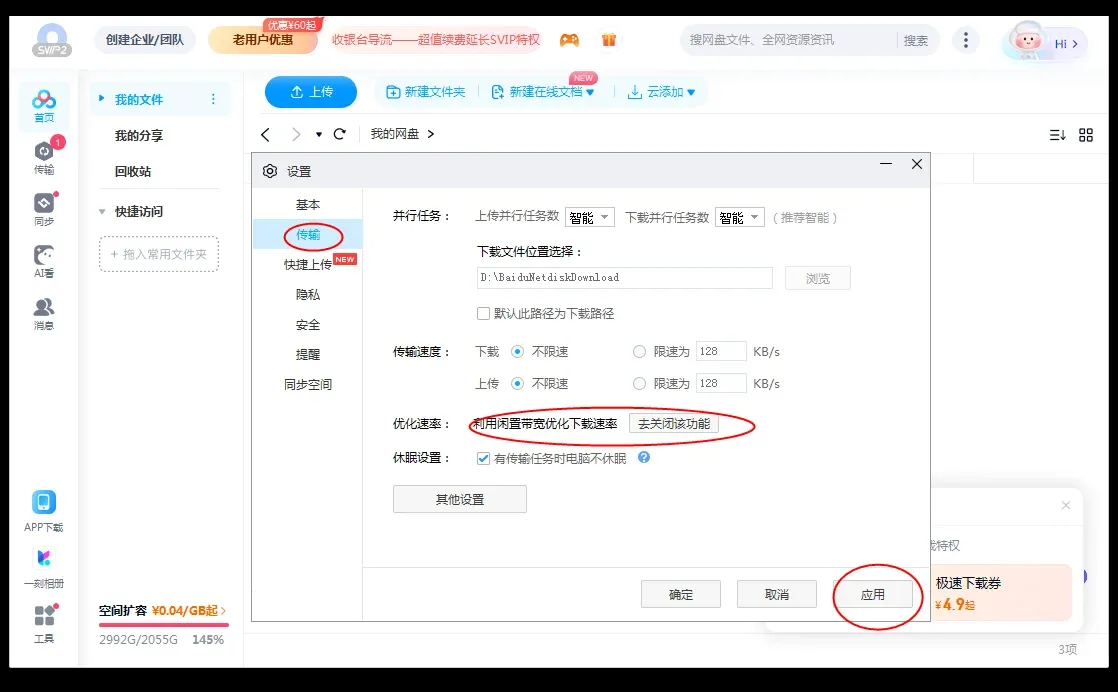The width and height of the screenshot is (1118, 692).
Task: Switch to the 基本 settings tab
Action: tap(308, 203)
